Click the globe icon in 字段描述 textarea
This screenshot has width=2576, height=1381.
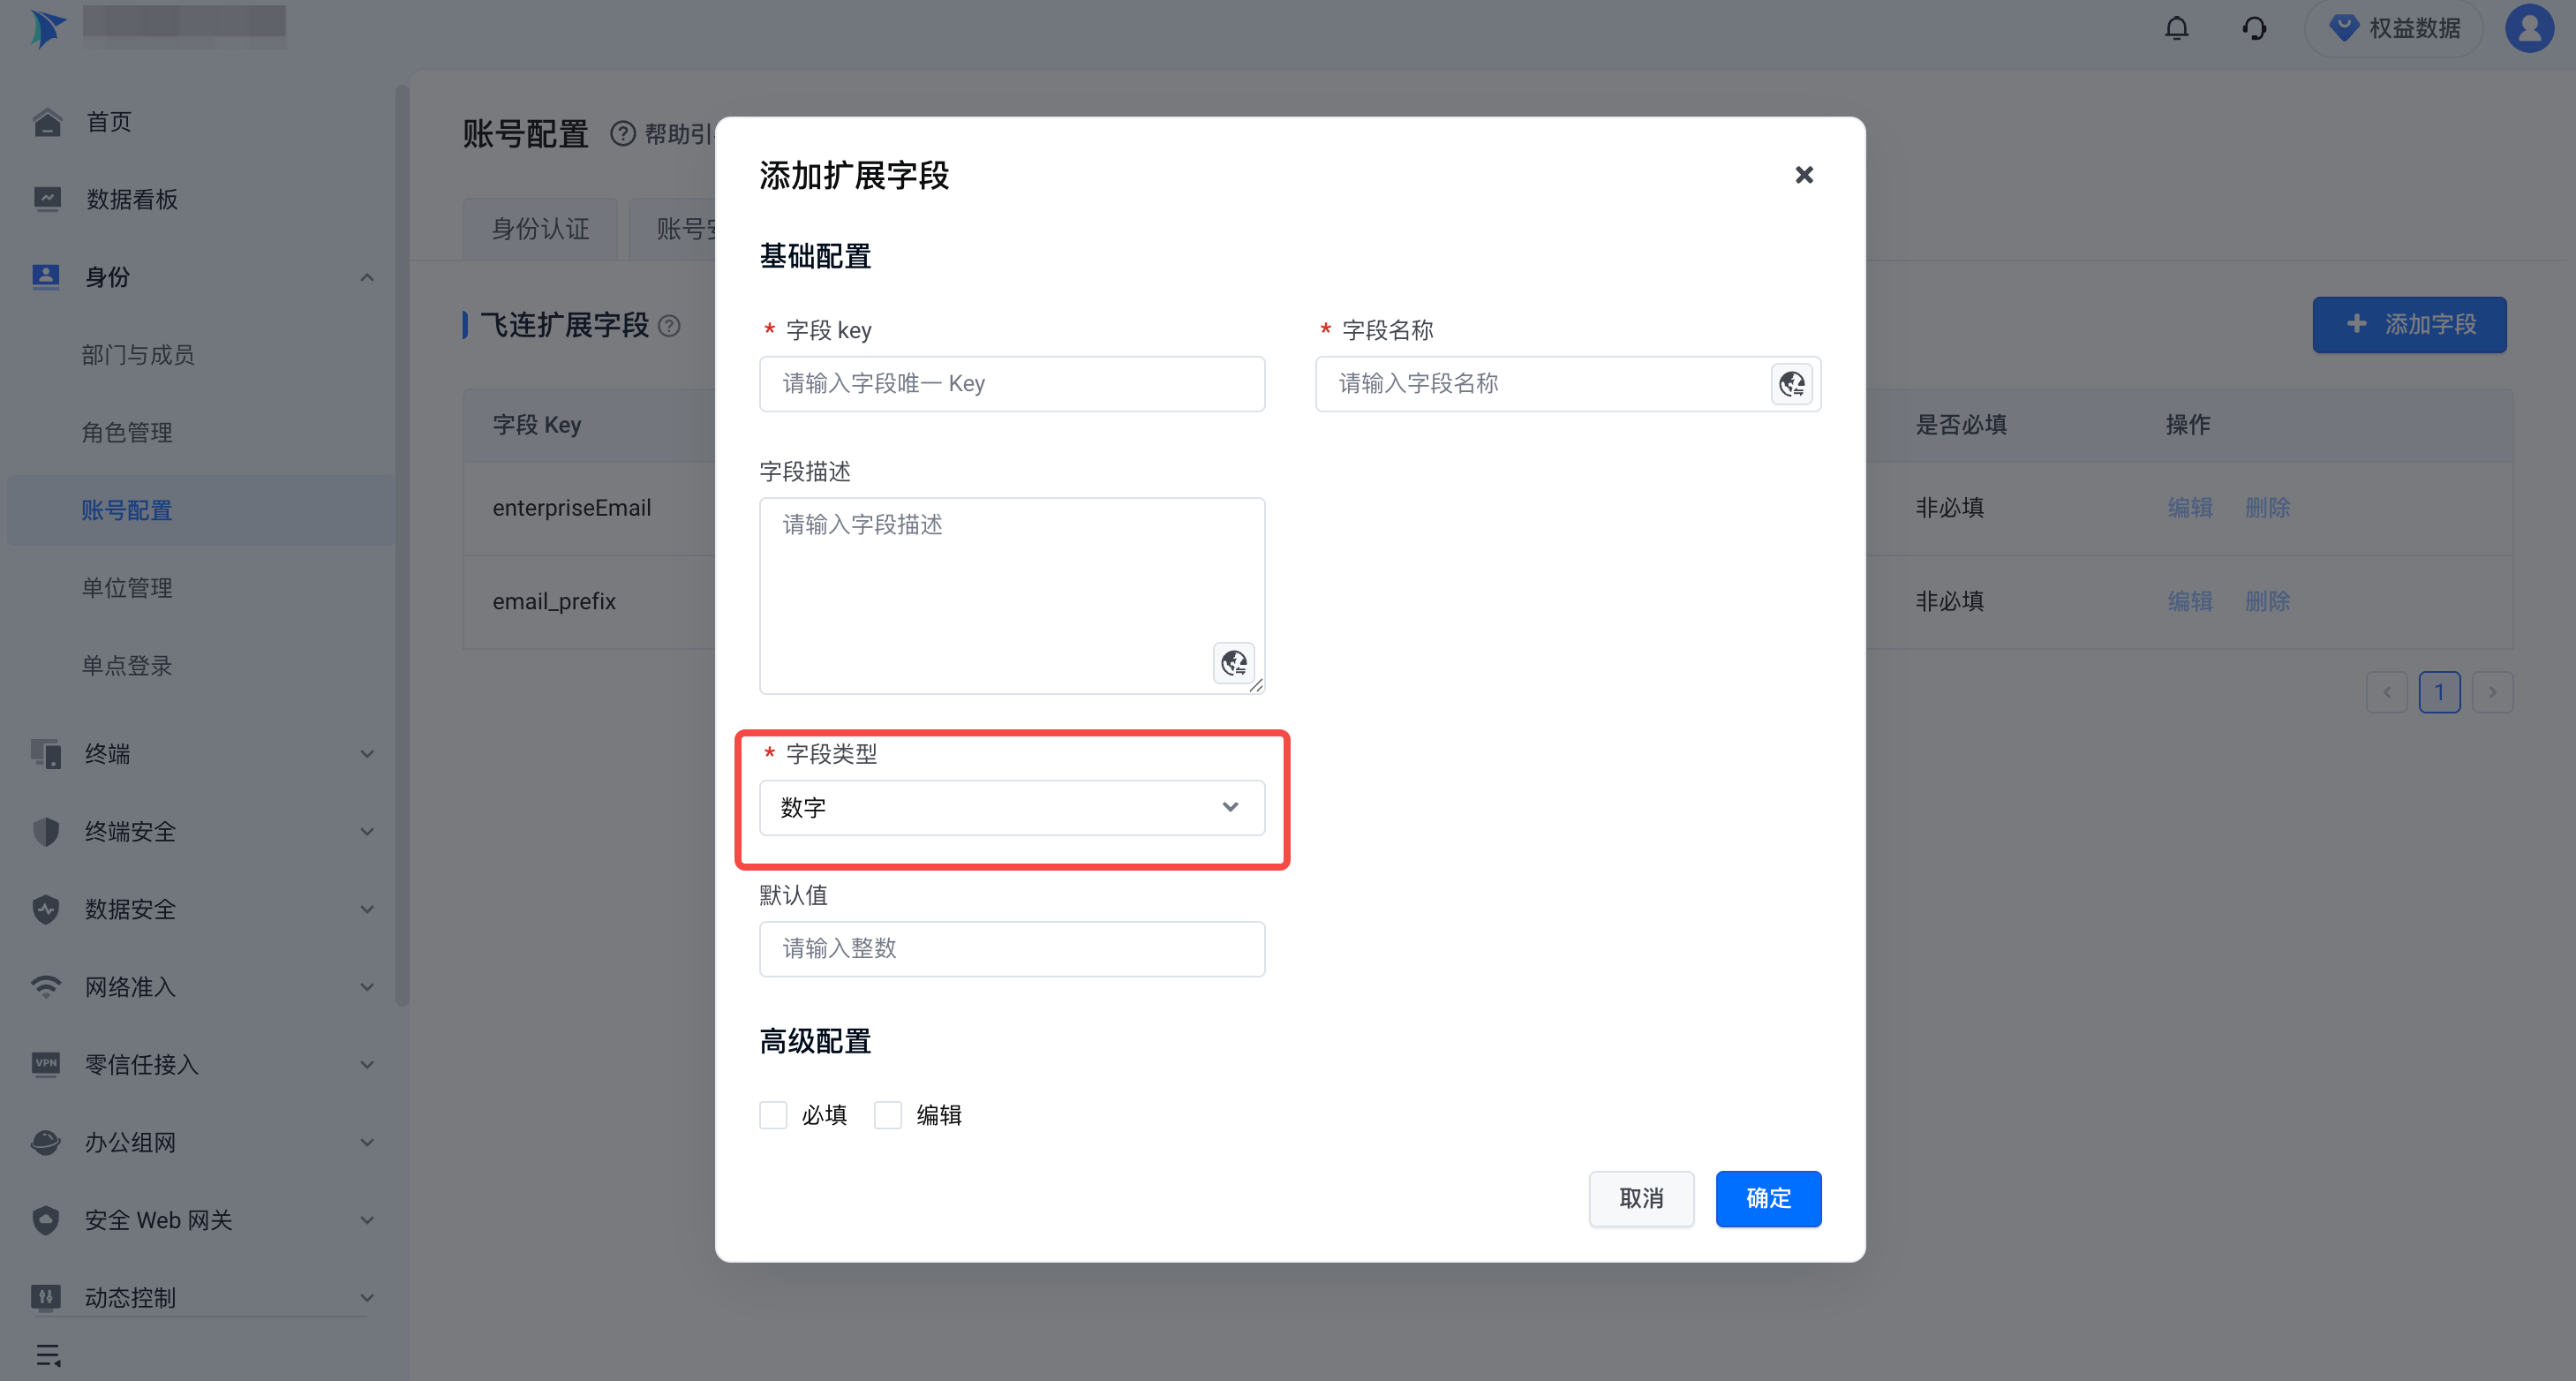pyautogui.click(x=1233, y=663)
